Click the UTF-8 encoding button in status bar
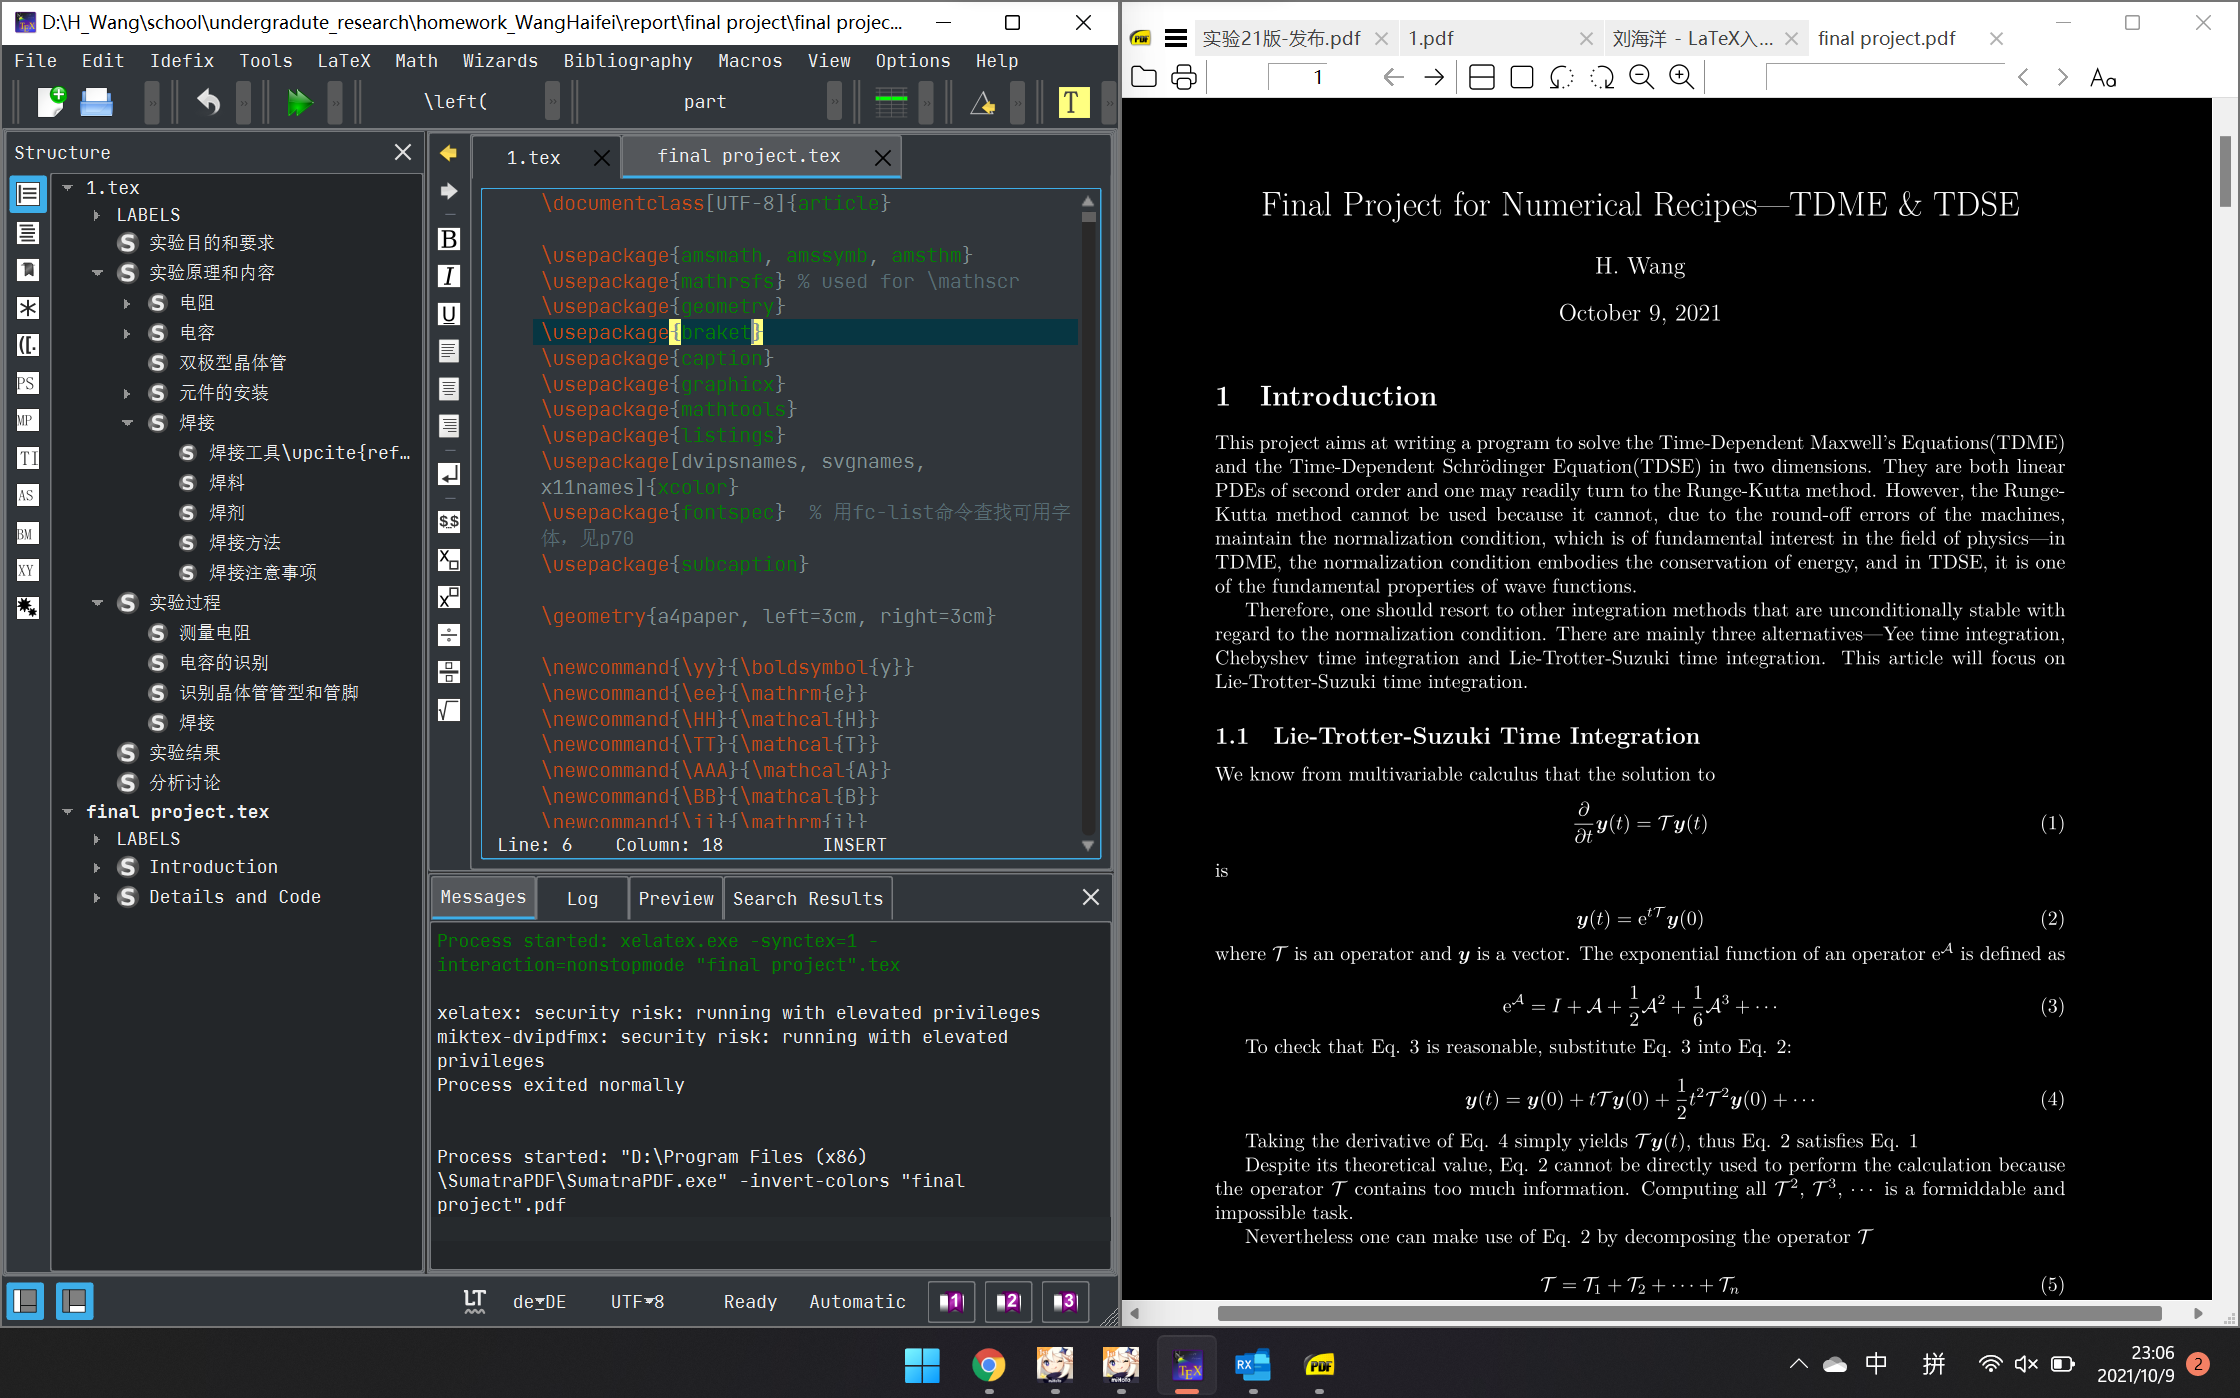The height and width of the screenshot is (1398, 2240). (637, 1301)
